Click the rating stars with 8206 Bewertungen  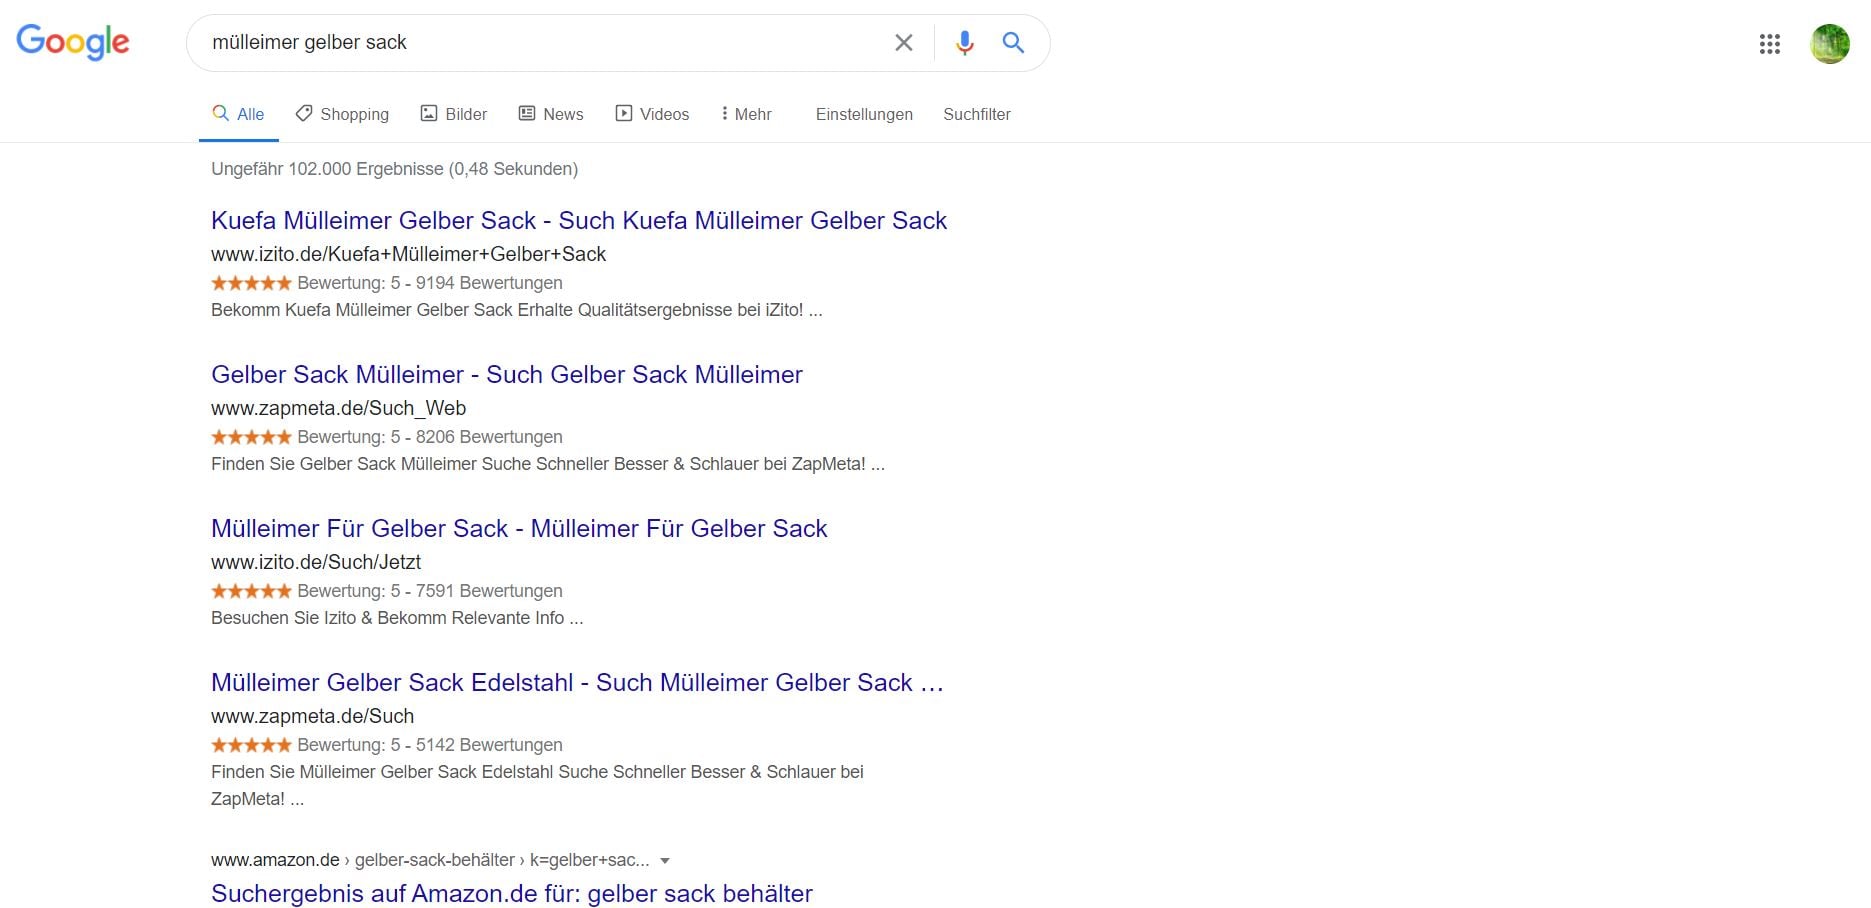point(251,437)
